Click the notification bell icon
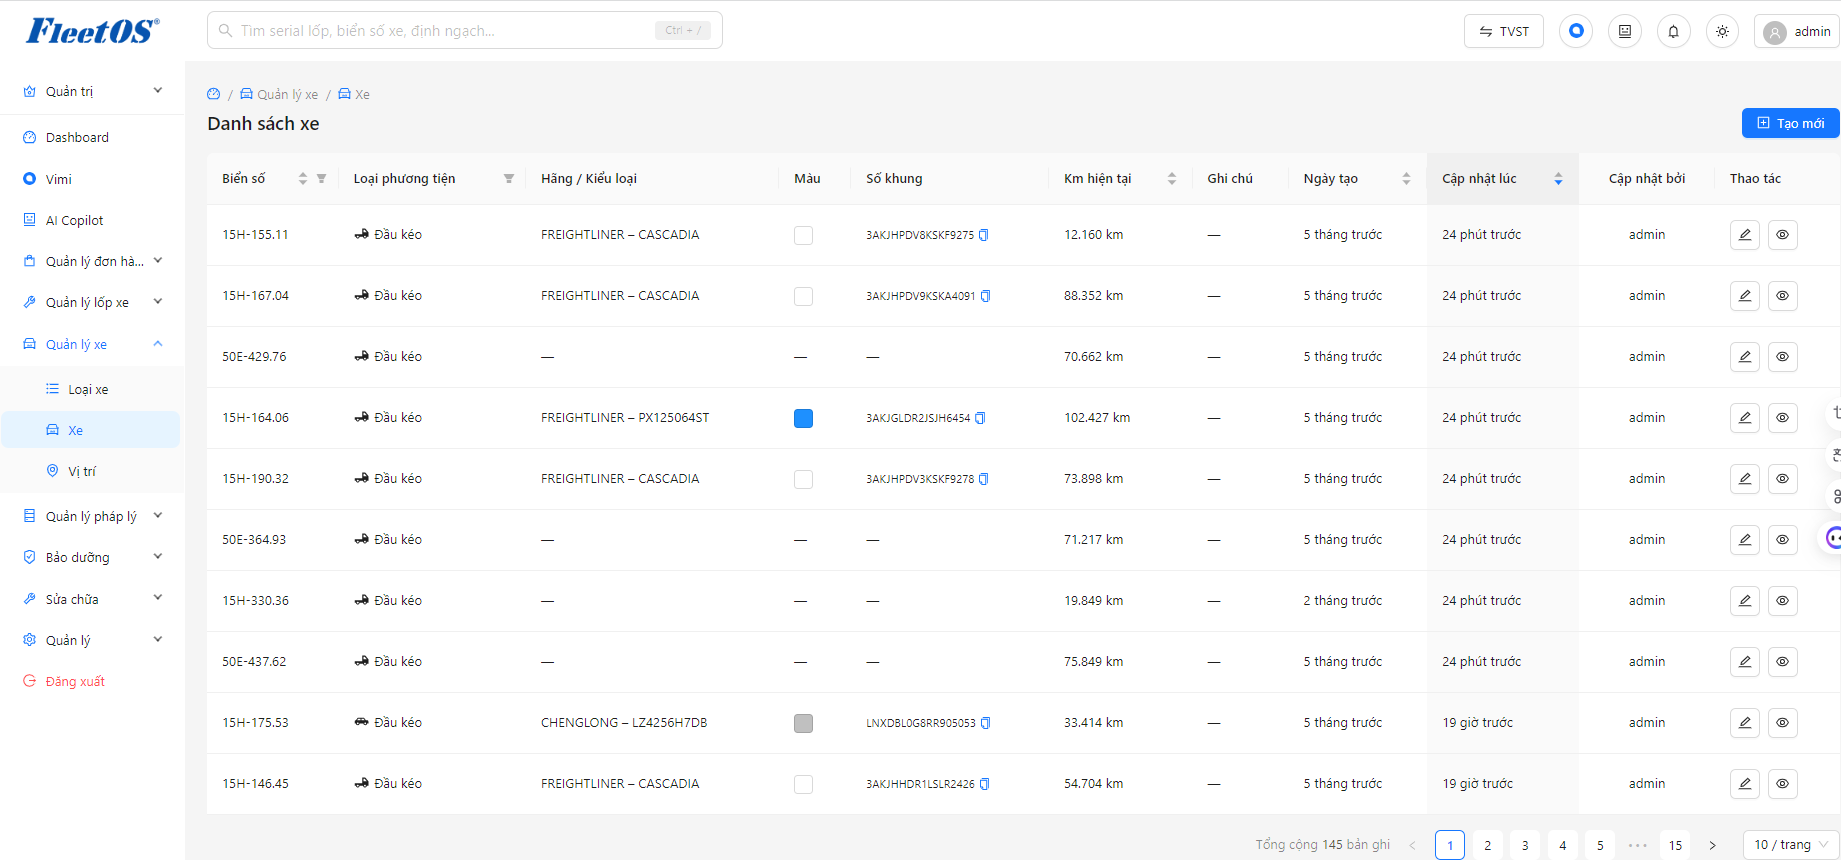The width and height of the screenshot is (1841, 860). (x=1673, y=31)
